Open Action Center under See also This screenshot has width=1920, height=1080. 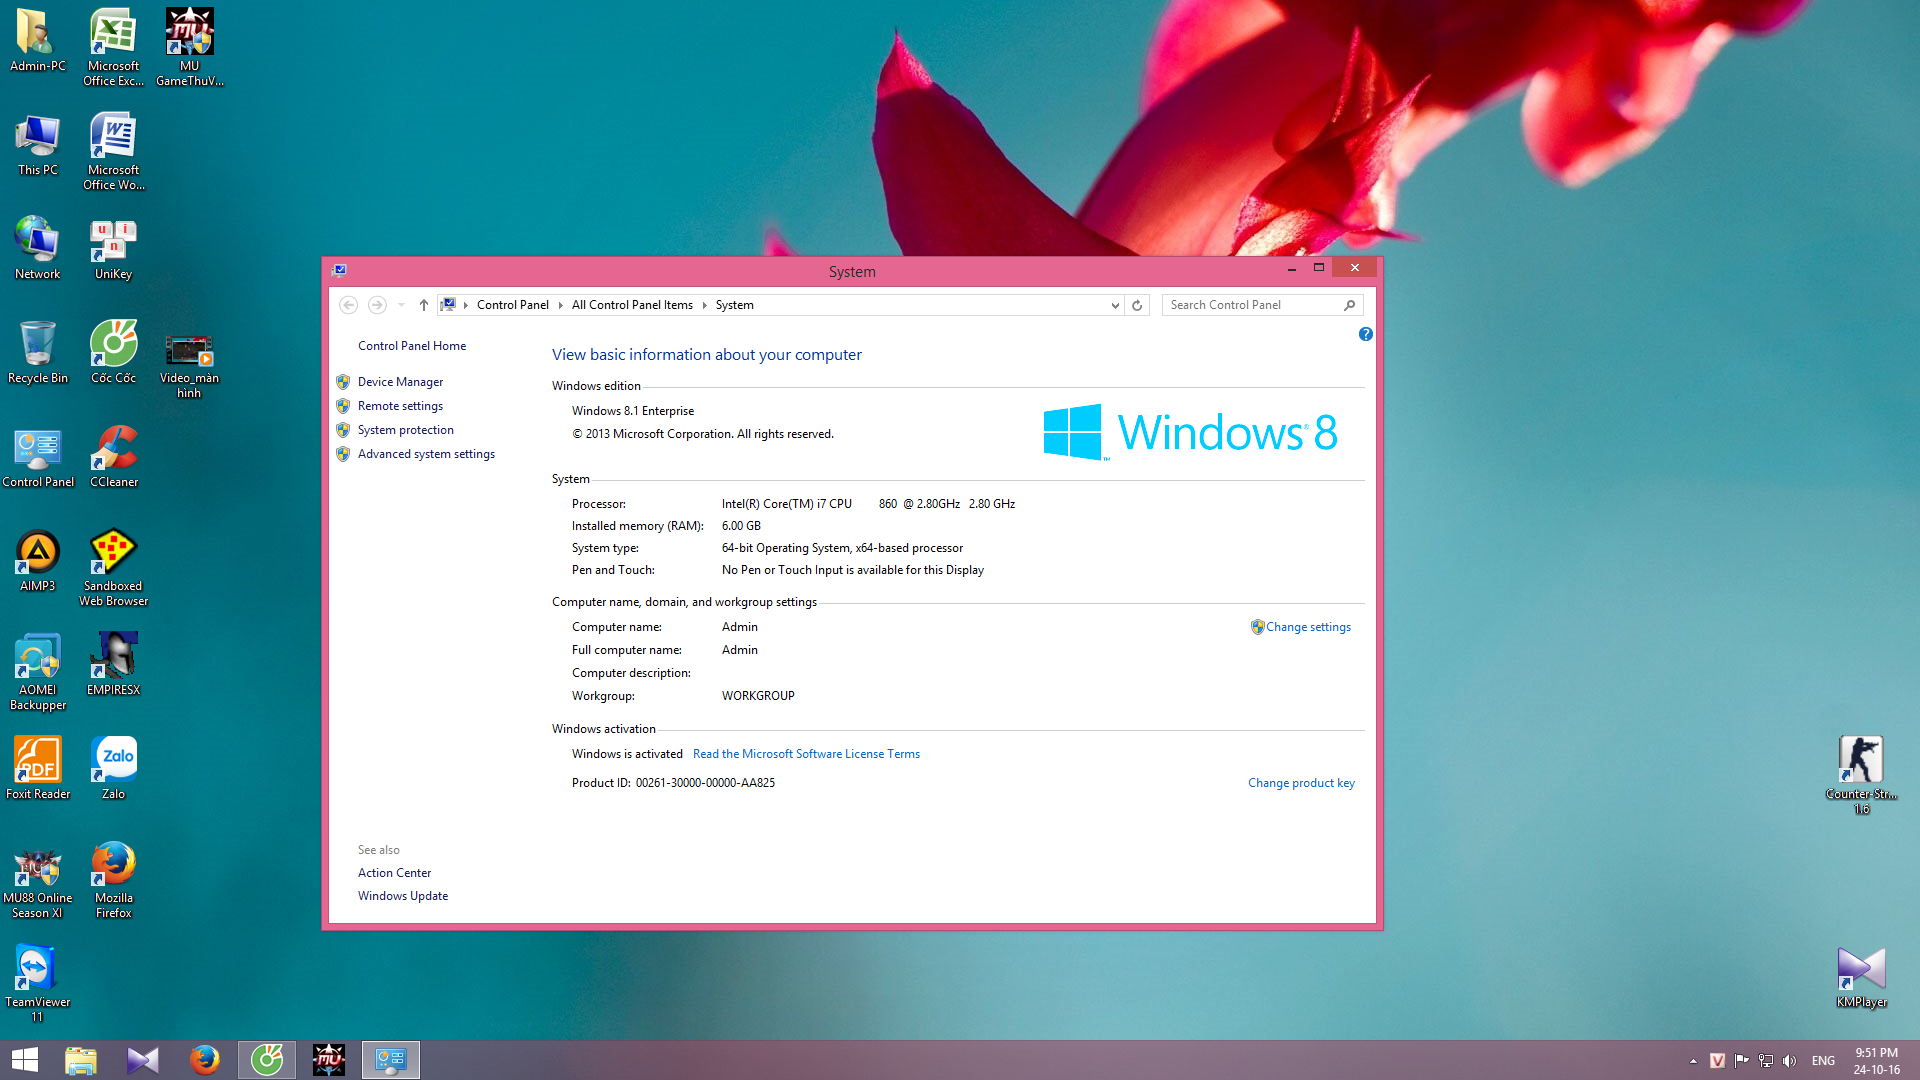[394, 873]
